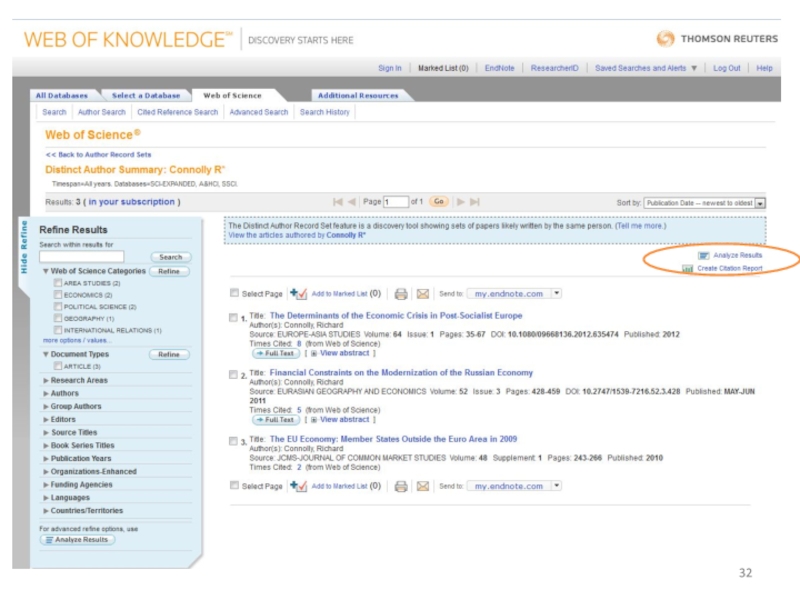Select result 2 checkbox
The image size is (800, 600).
tap(233, 374)
